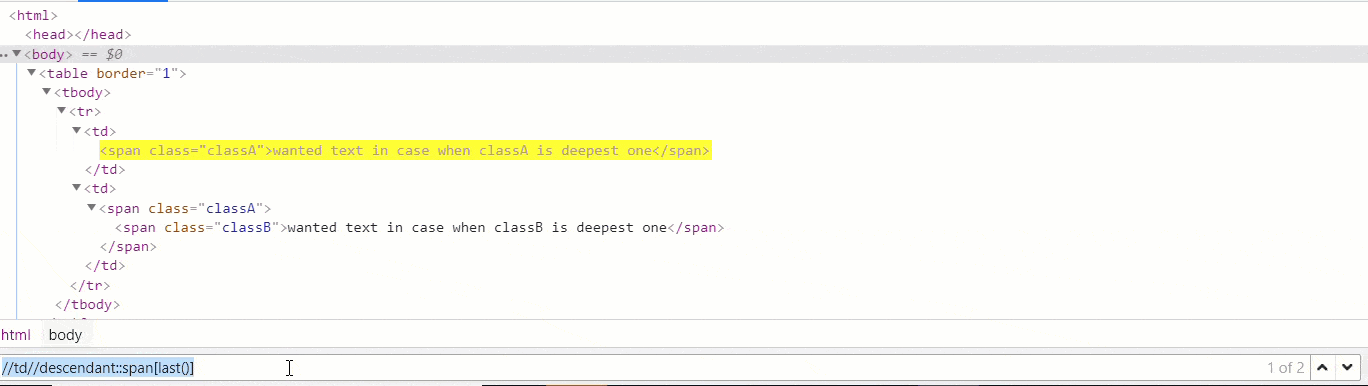The height and width of the screenshot is (386, 1368).
Task: Click the 1 of 2 match counter
Action: tap(1285, 368)
